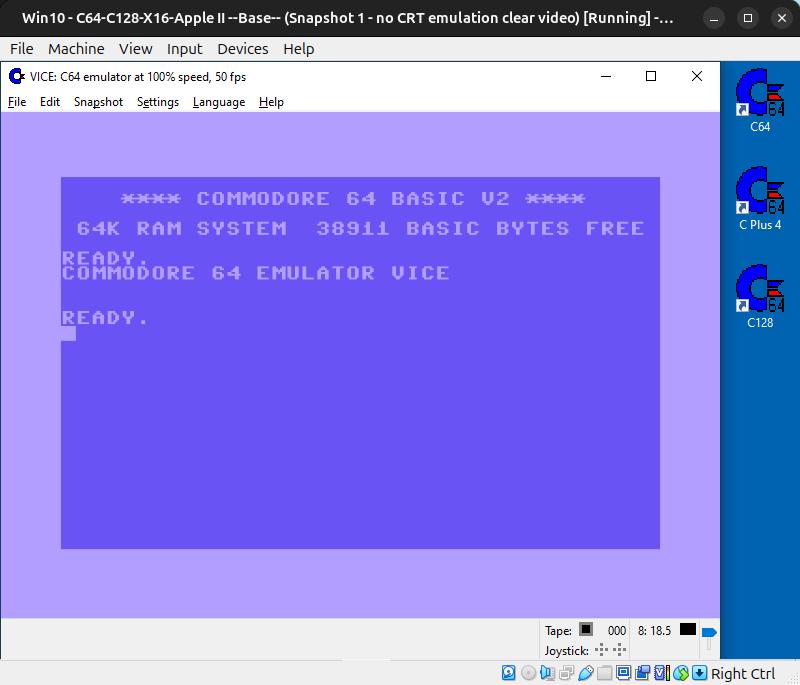Viewport: 800px width, 685px height.
Task: Open VICE Settings menu
Action: tap(158, 102)
